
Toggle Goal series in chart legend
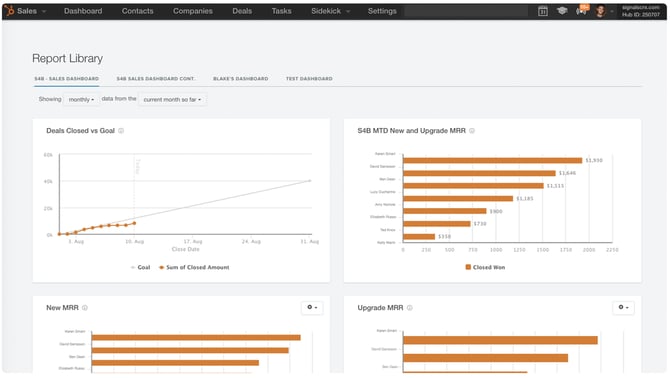(141, 267)
